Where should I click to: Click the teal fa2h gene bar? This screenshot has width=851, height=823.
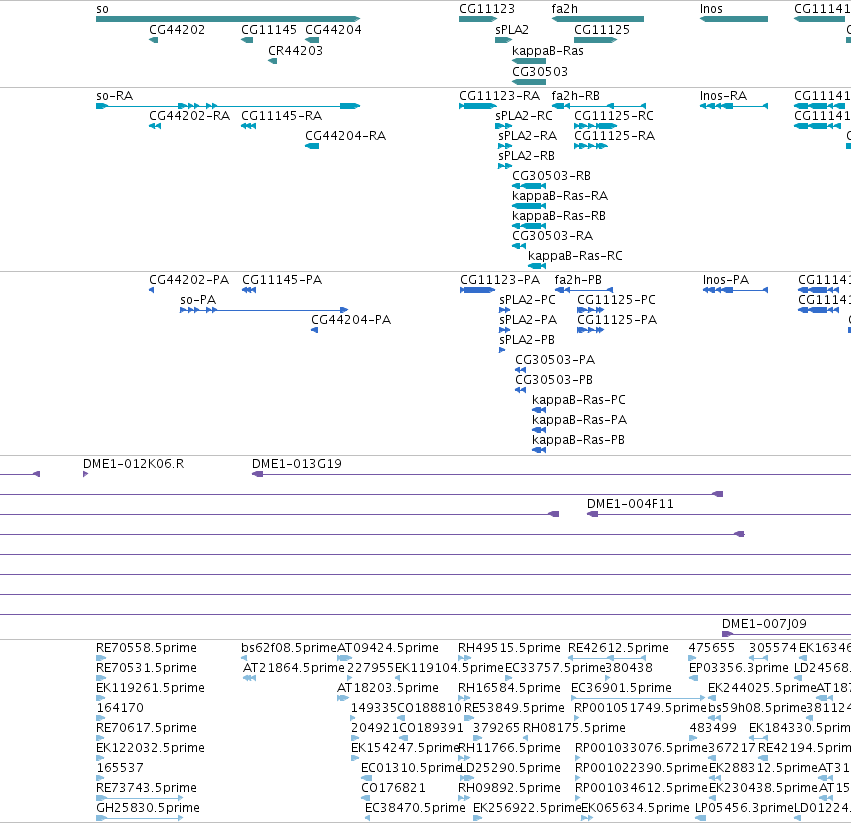[598, 19]
